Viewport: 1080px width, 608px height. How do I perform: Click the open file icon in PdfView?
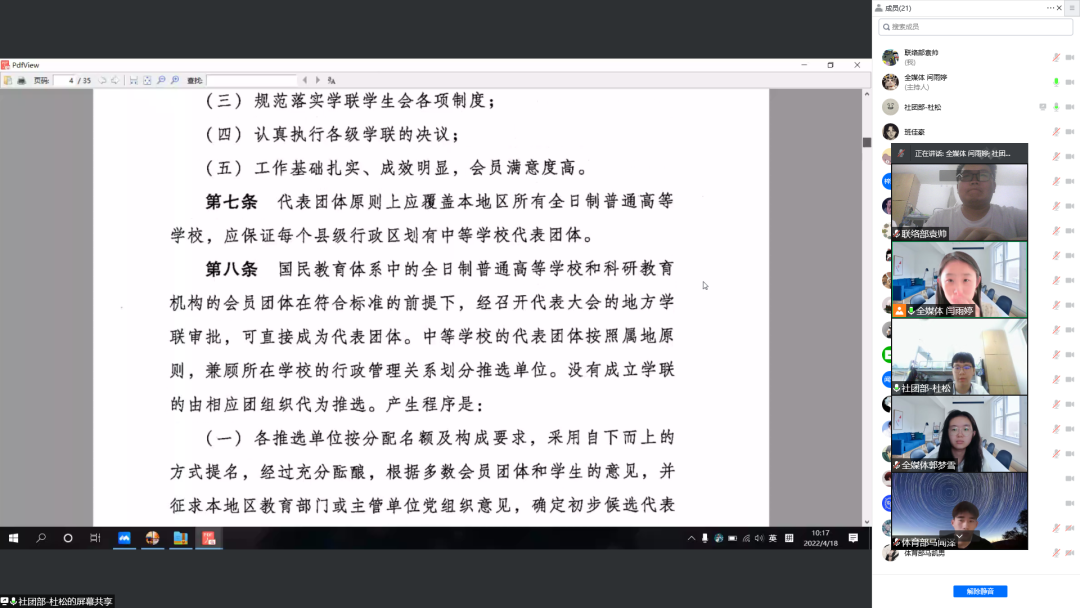[8, 81]
